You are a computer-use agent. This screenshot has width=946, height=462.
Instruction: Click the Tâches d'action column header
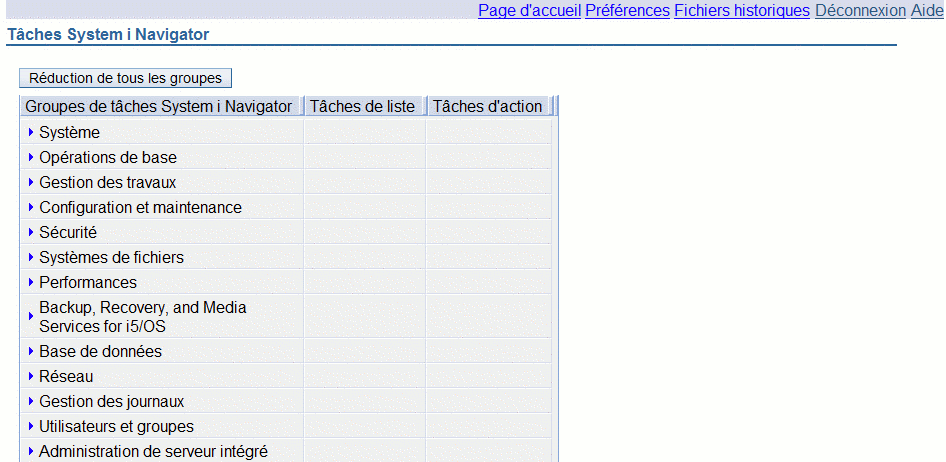pos(489,106)
